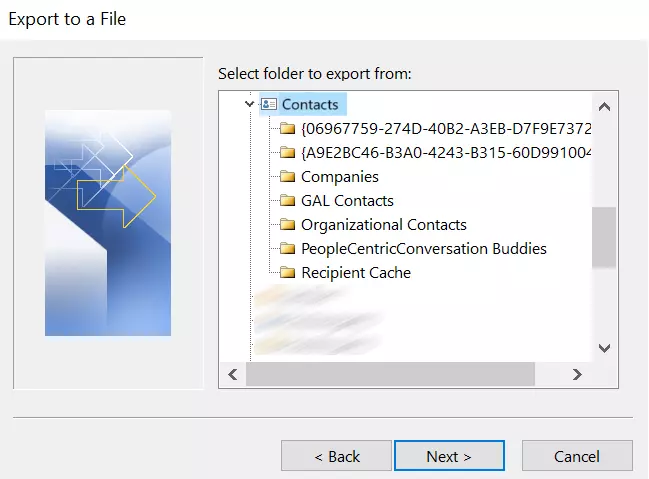Click the horizontal scrollbar thumb

390,374
